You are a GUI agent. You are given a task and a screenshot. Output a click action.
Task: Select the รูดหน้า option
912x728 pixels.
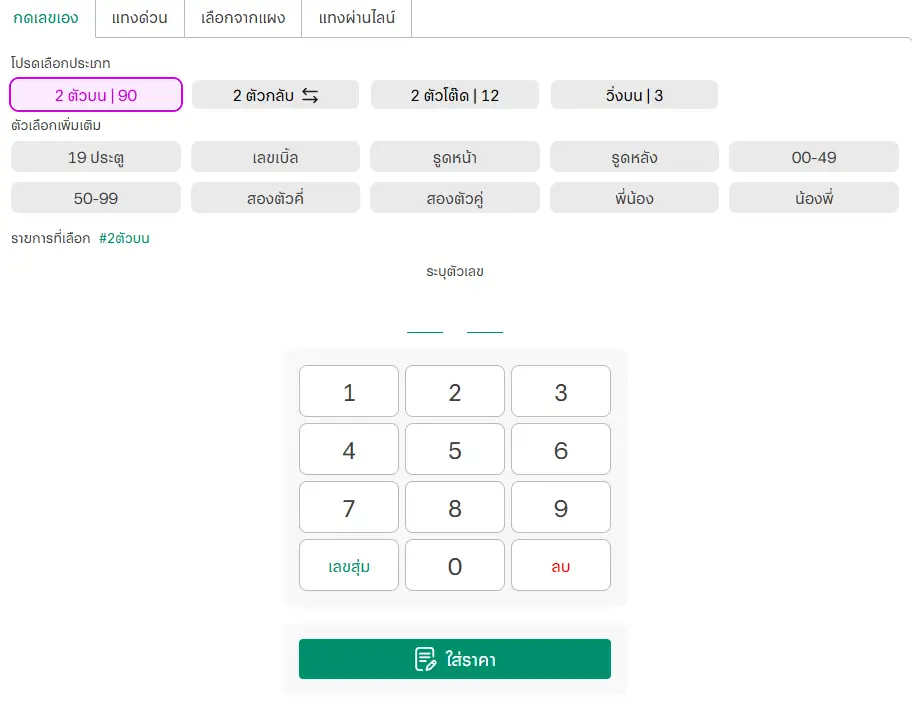tap(455, 157)
